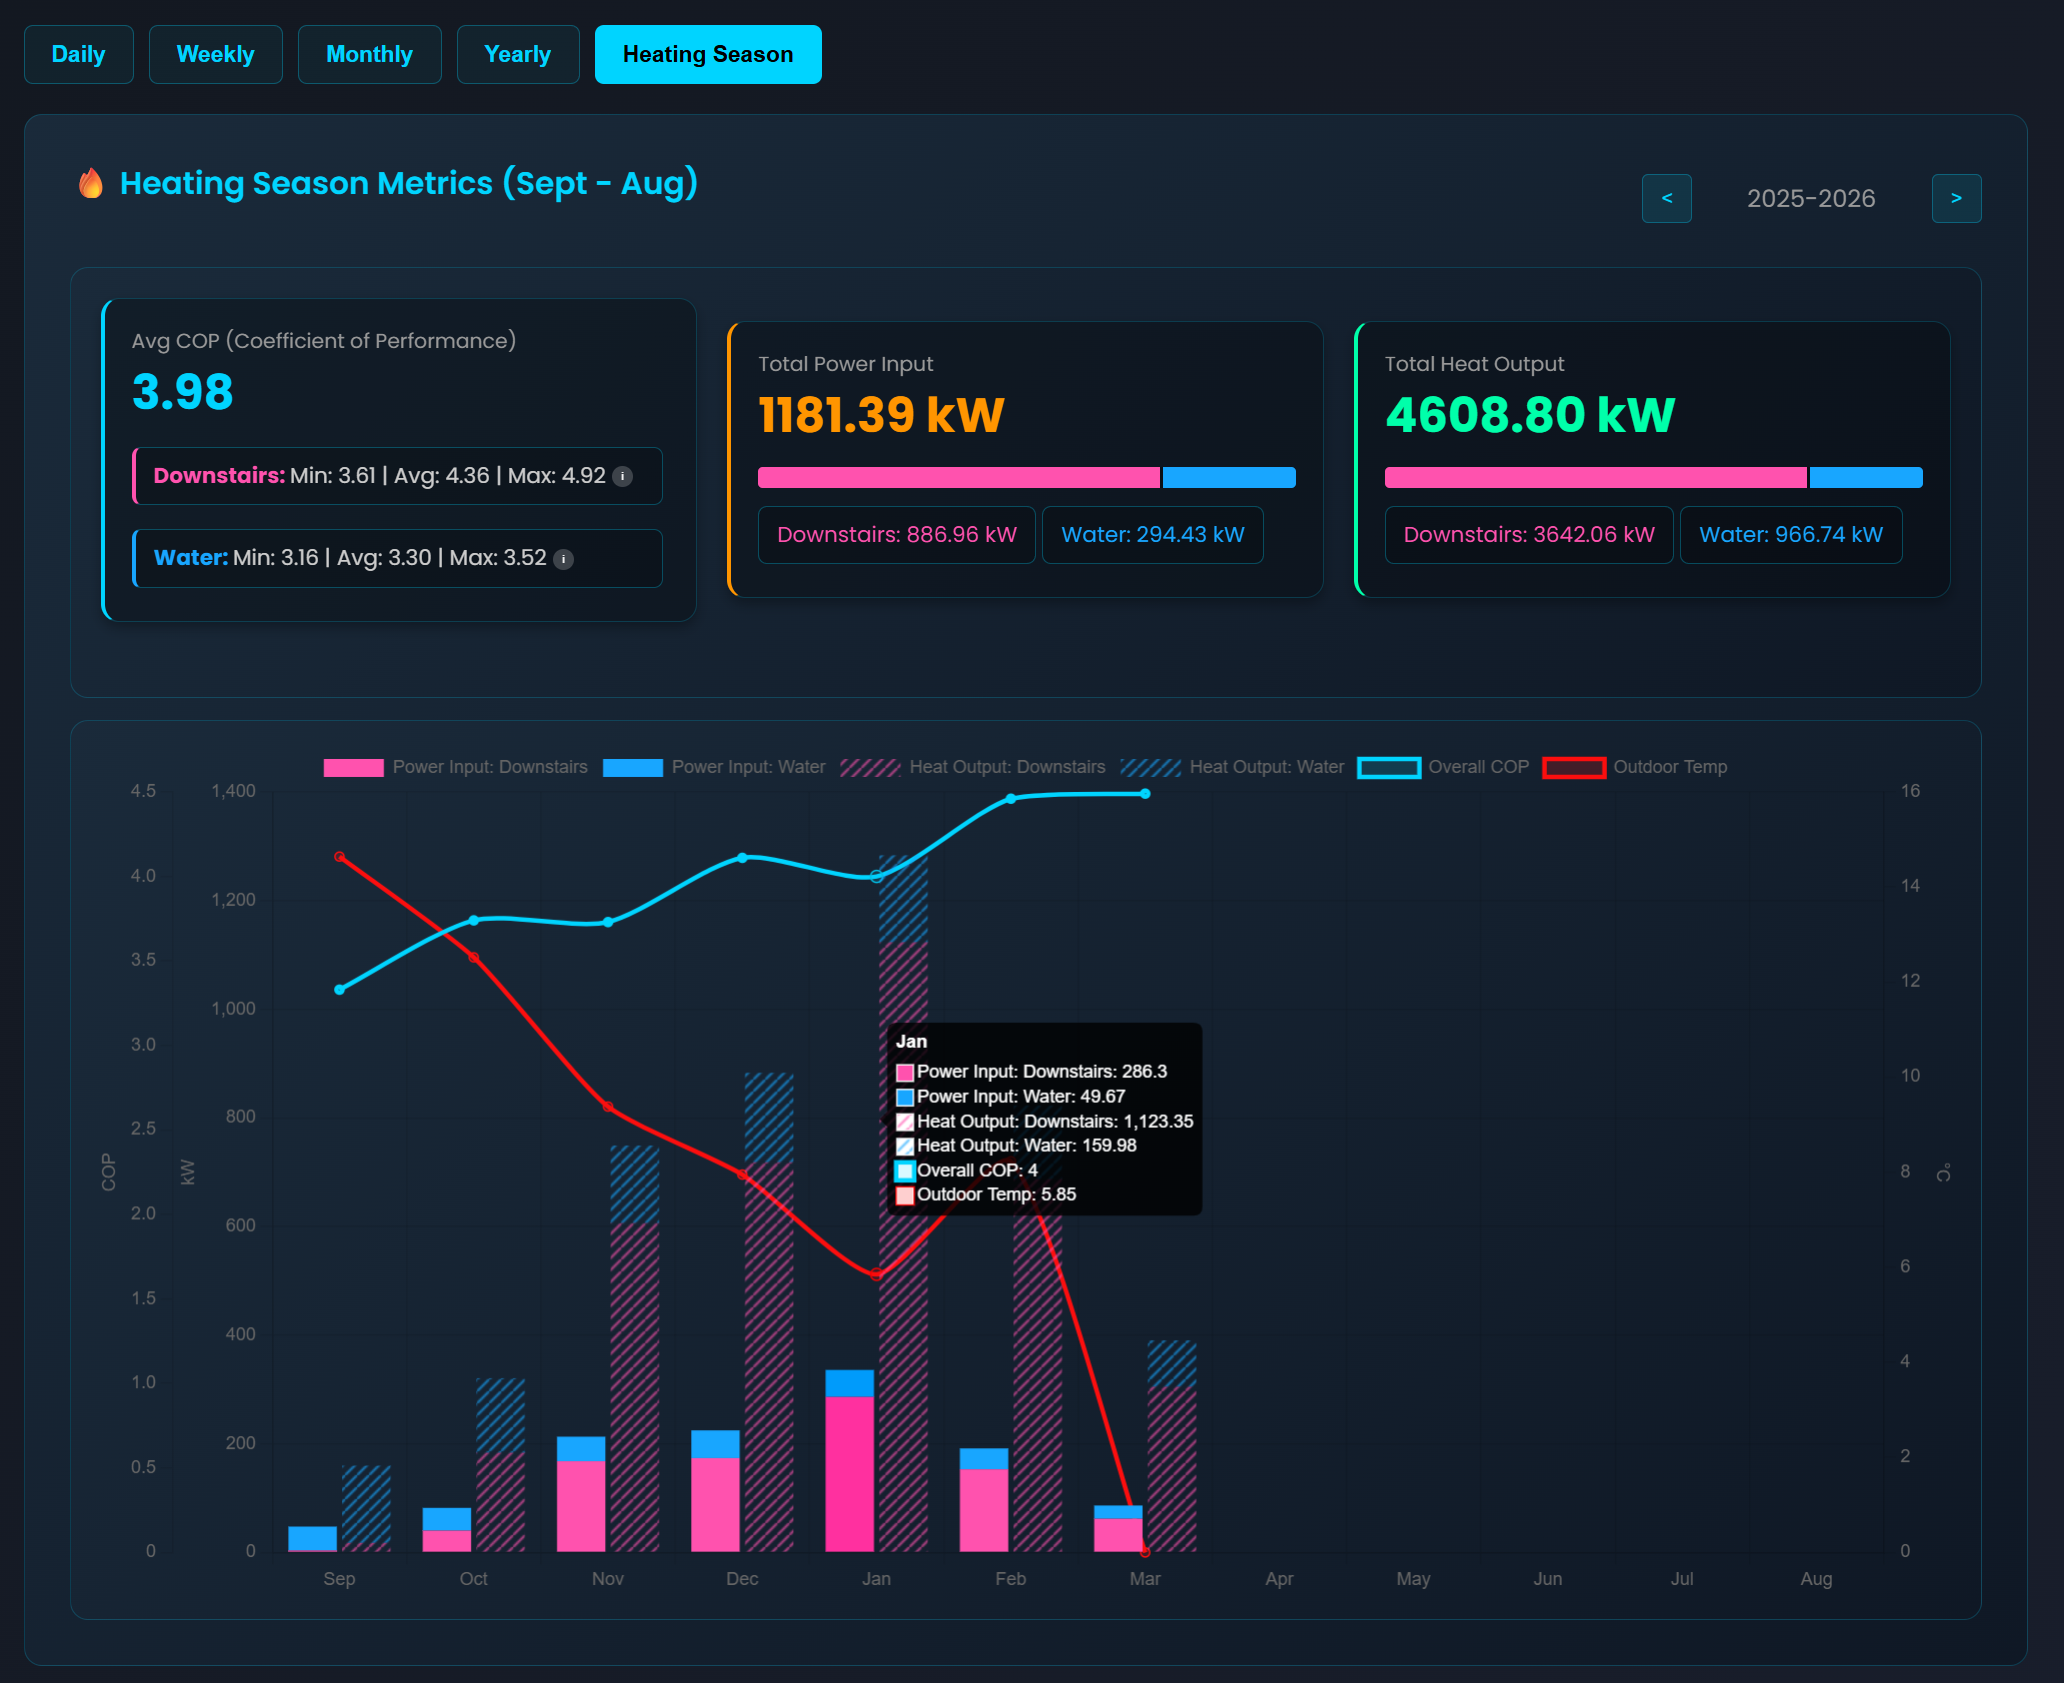Open the Monthly tab

point(369,54)
